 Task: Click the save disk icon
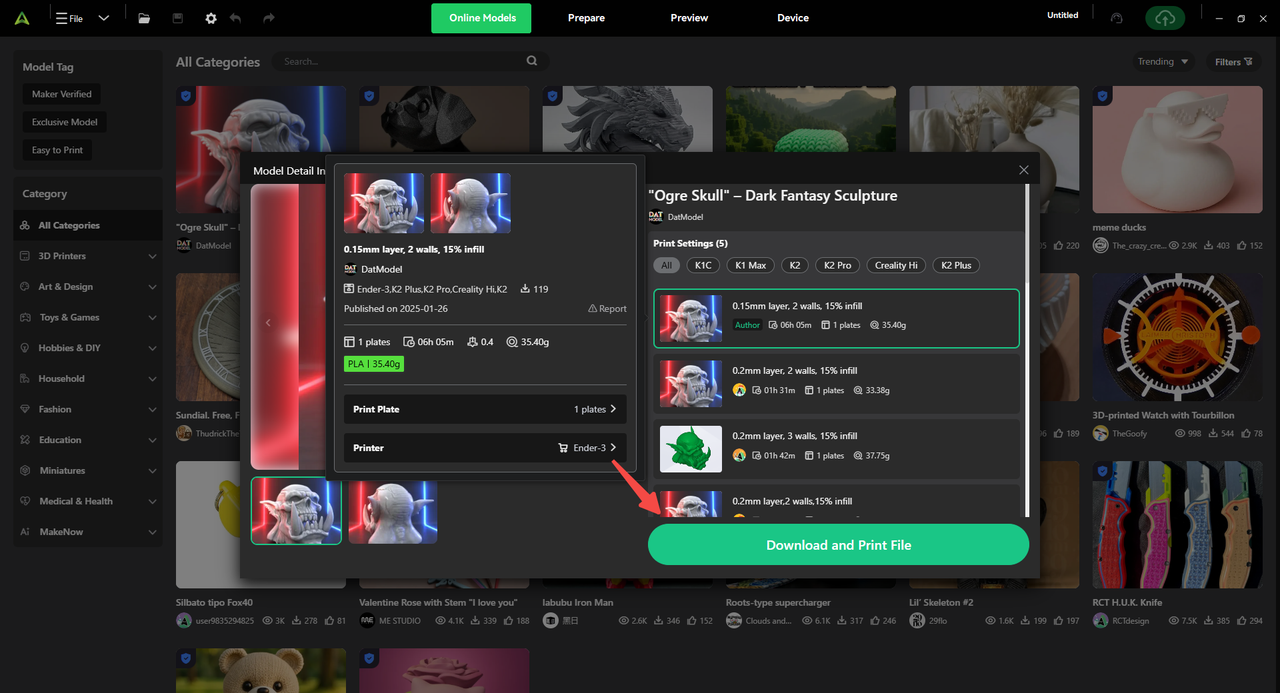click(x=178, y=18)
